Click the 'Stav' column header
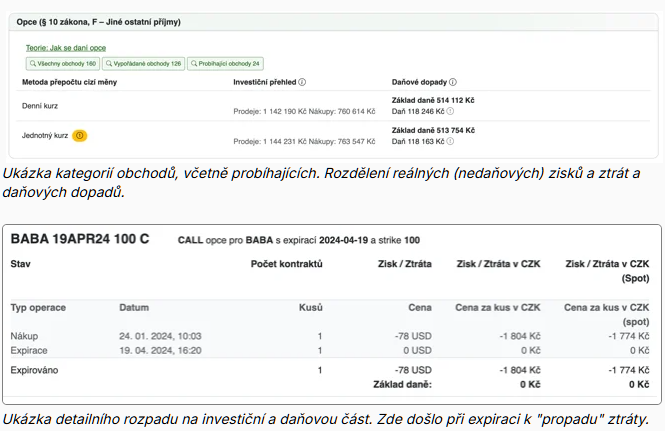This screenshot has width=665, height=431. pos(20,264)
